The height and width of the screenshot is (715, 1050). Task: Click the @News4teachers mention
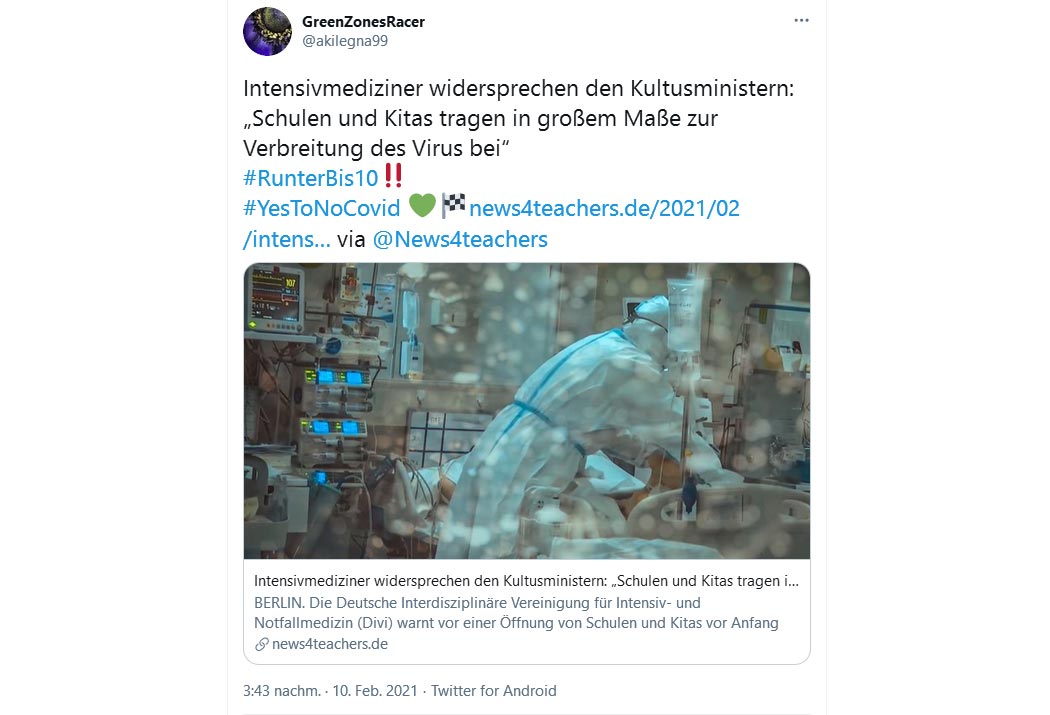460,239
